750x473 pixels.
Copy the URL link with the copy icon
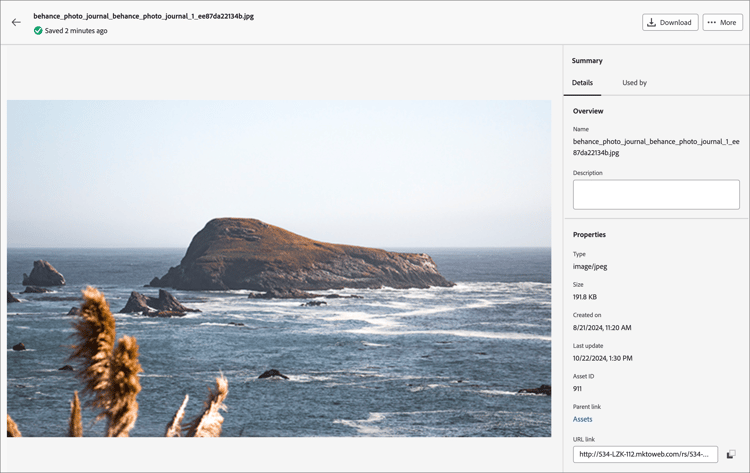(731, 454)
